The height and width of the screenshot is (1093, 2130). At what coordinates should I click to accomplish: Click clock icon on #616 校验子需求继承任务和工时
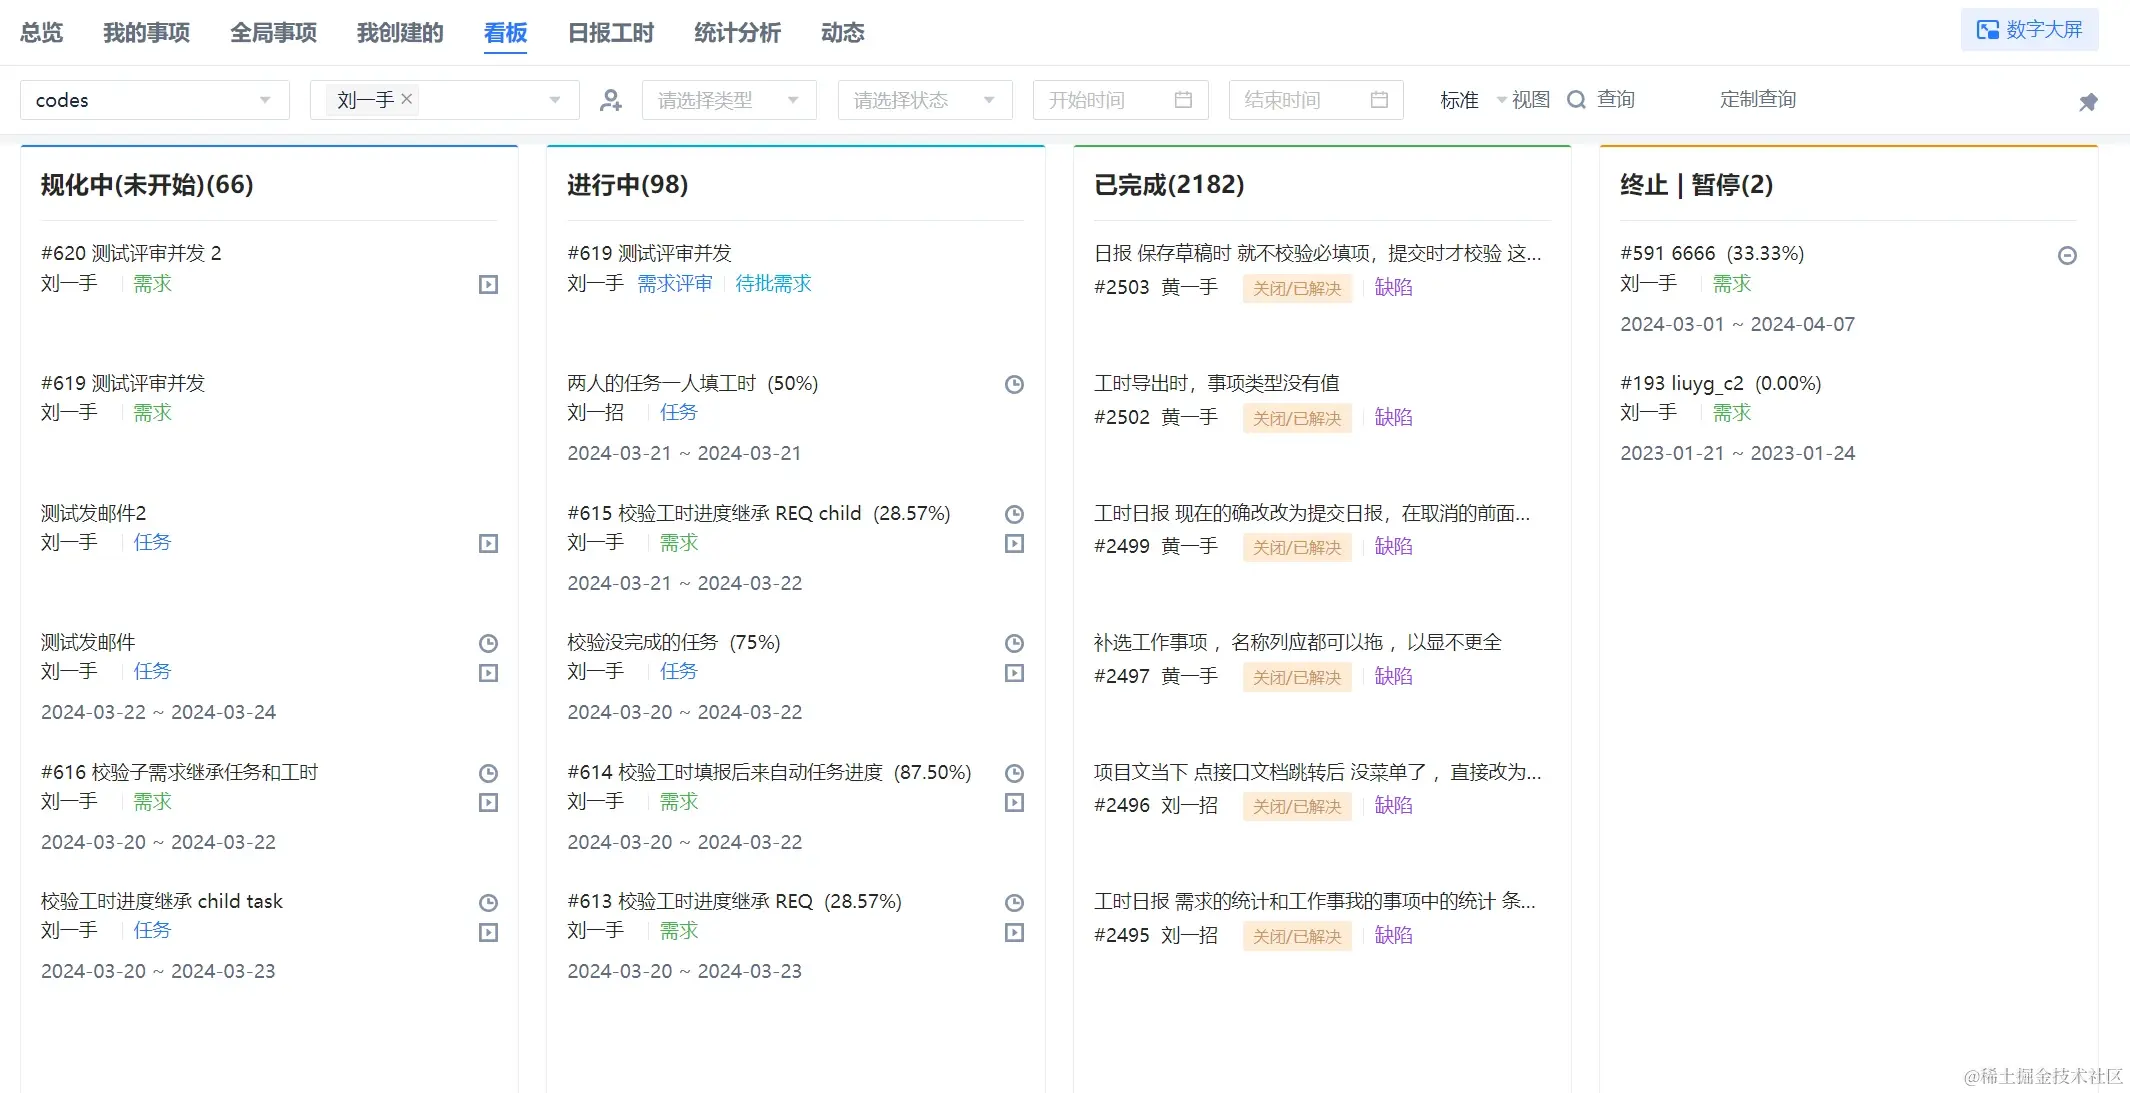488,773
